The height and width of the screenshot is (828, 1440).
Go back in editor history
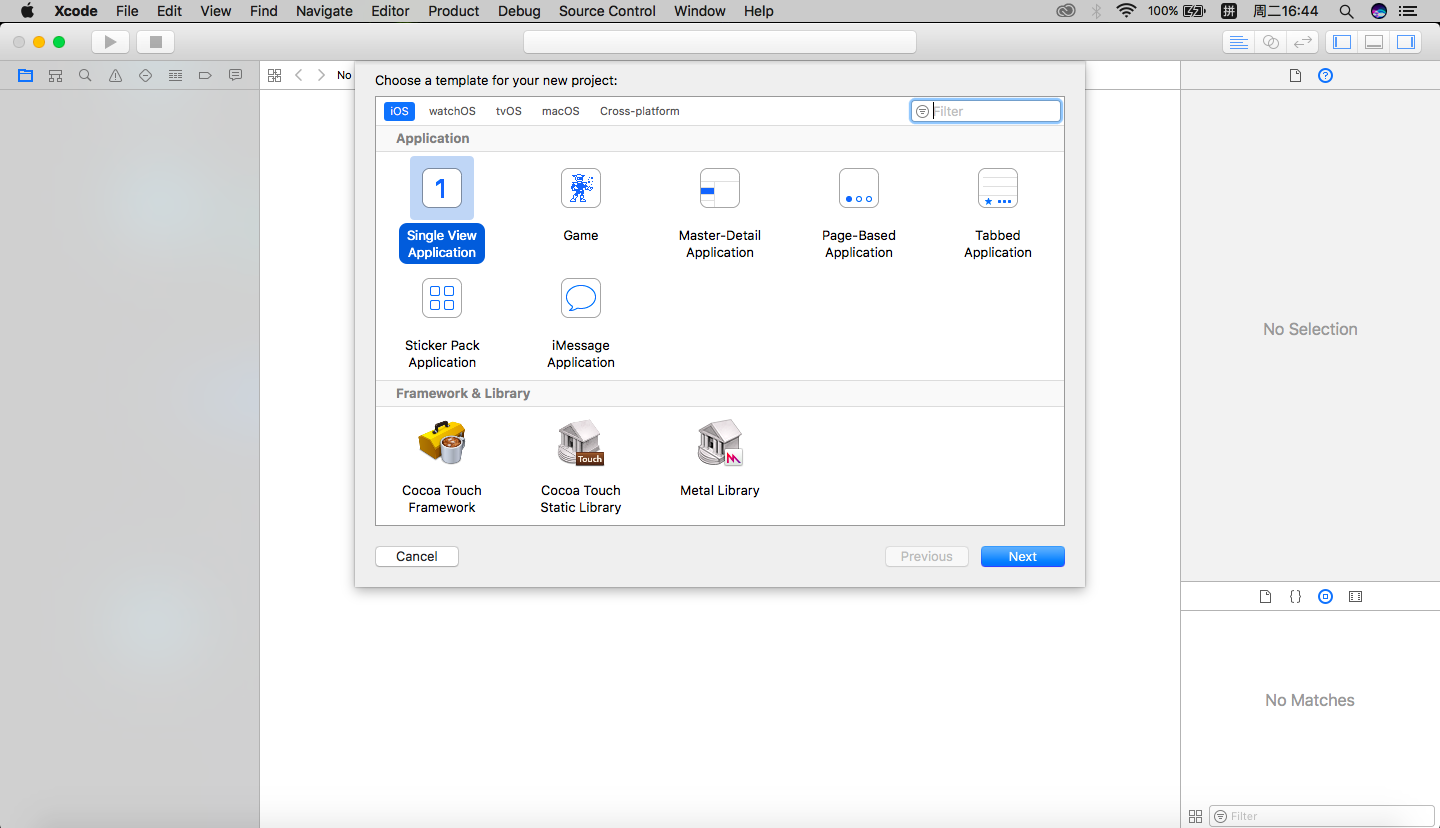299,75
